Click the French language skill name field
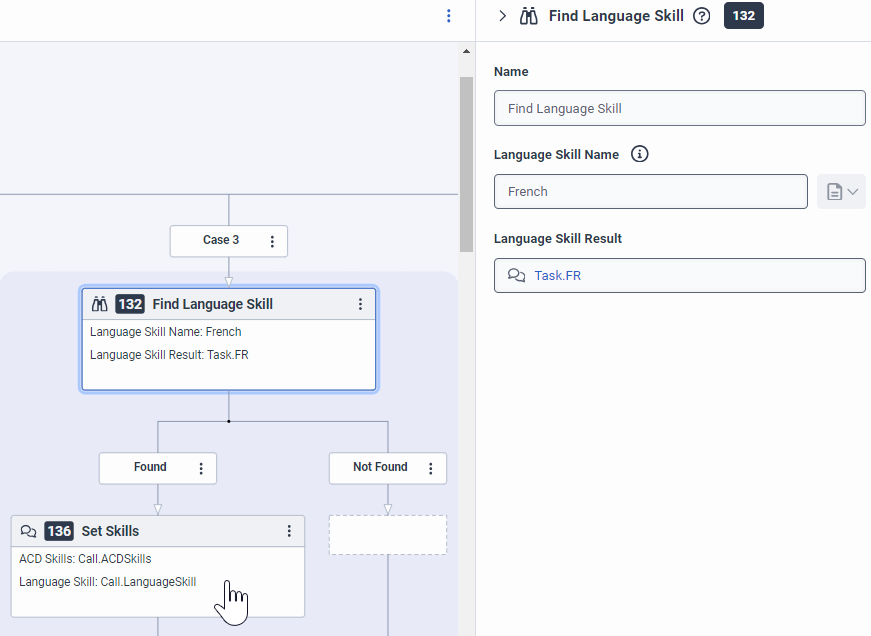 click(650, 192)
